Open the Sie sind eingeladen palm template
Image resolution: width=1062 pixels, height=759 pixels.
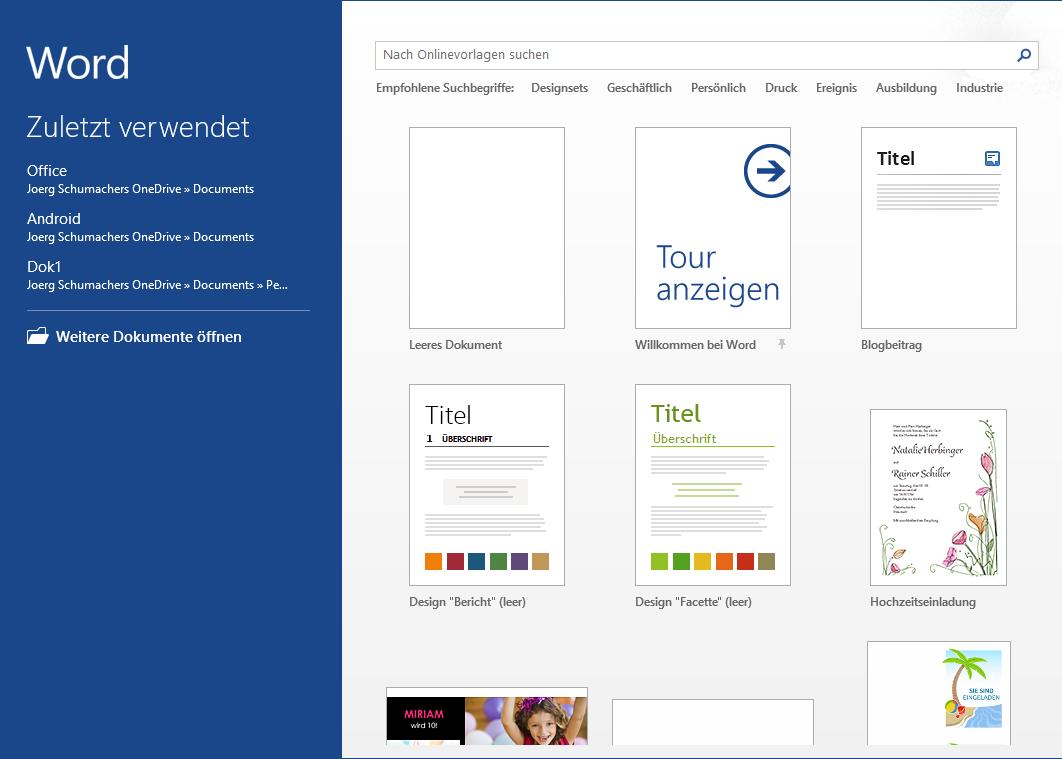pos(939,693)
